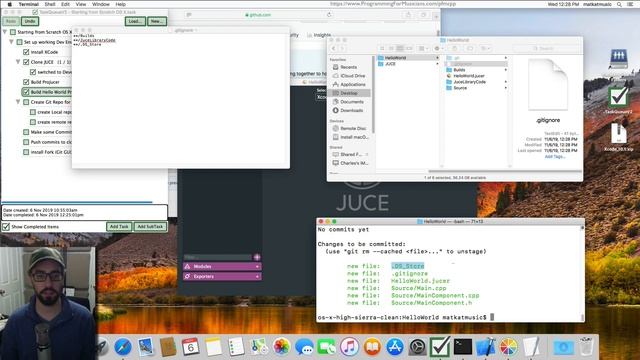Click the Finder back arrow button
This screenshot has height=360, width=640.
[x=333, y=49]
